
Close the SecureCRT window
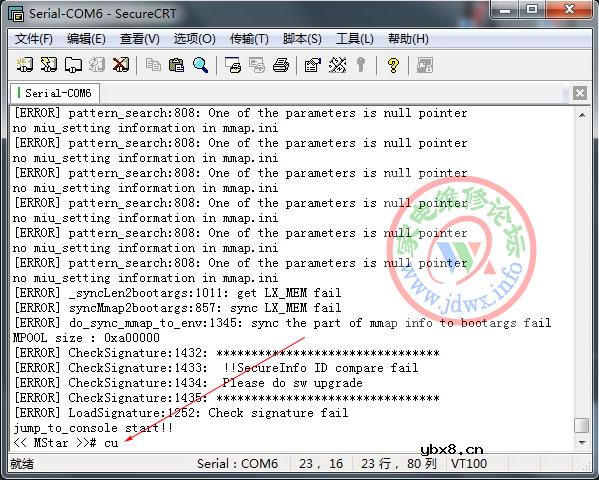coord(569,9)
